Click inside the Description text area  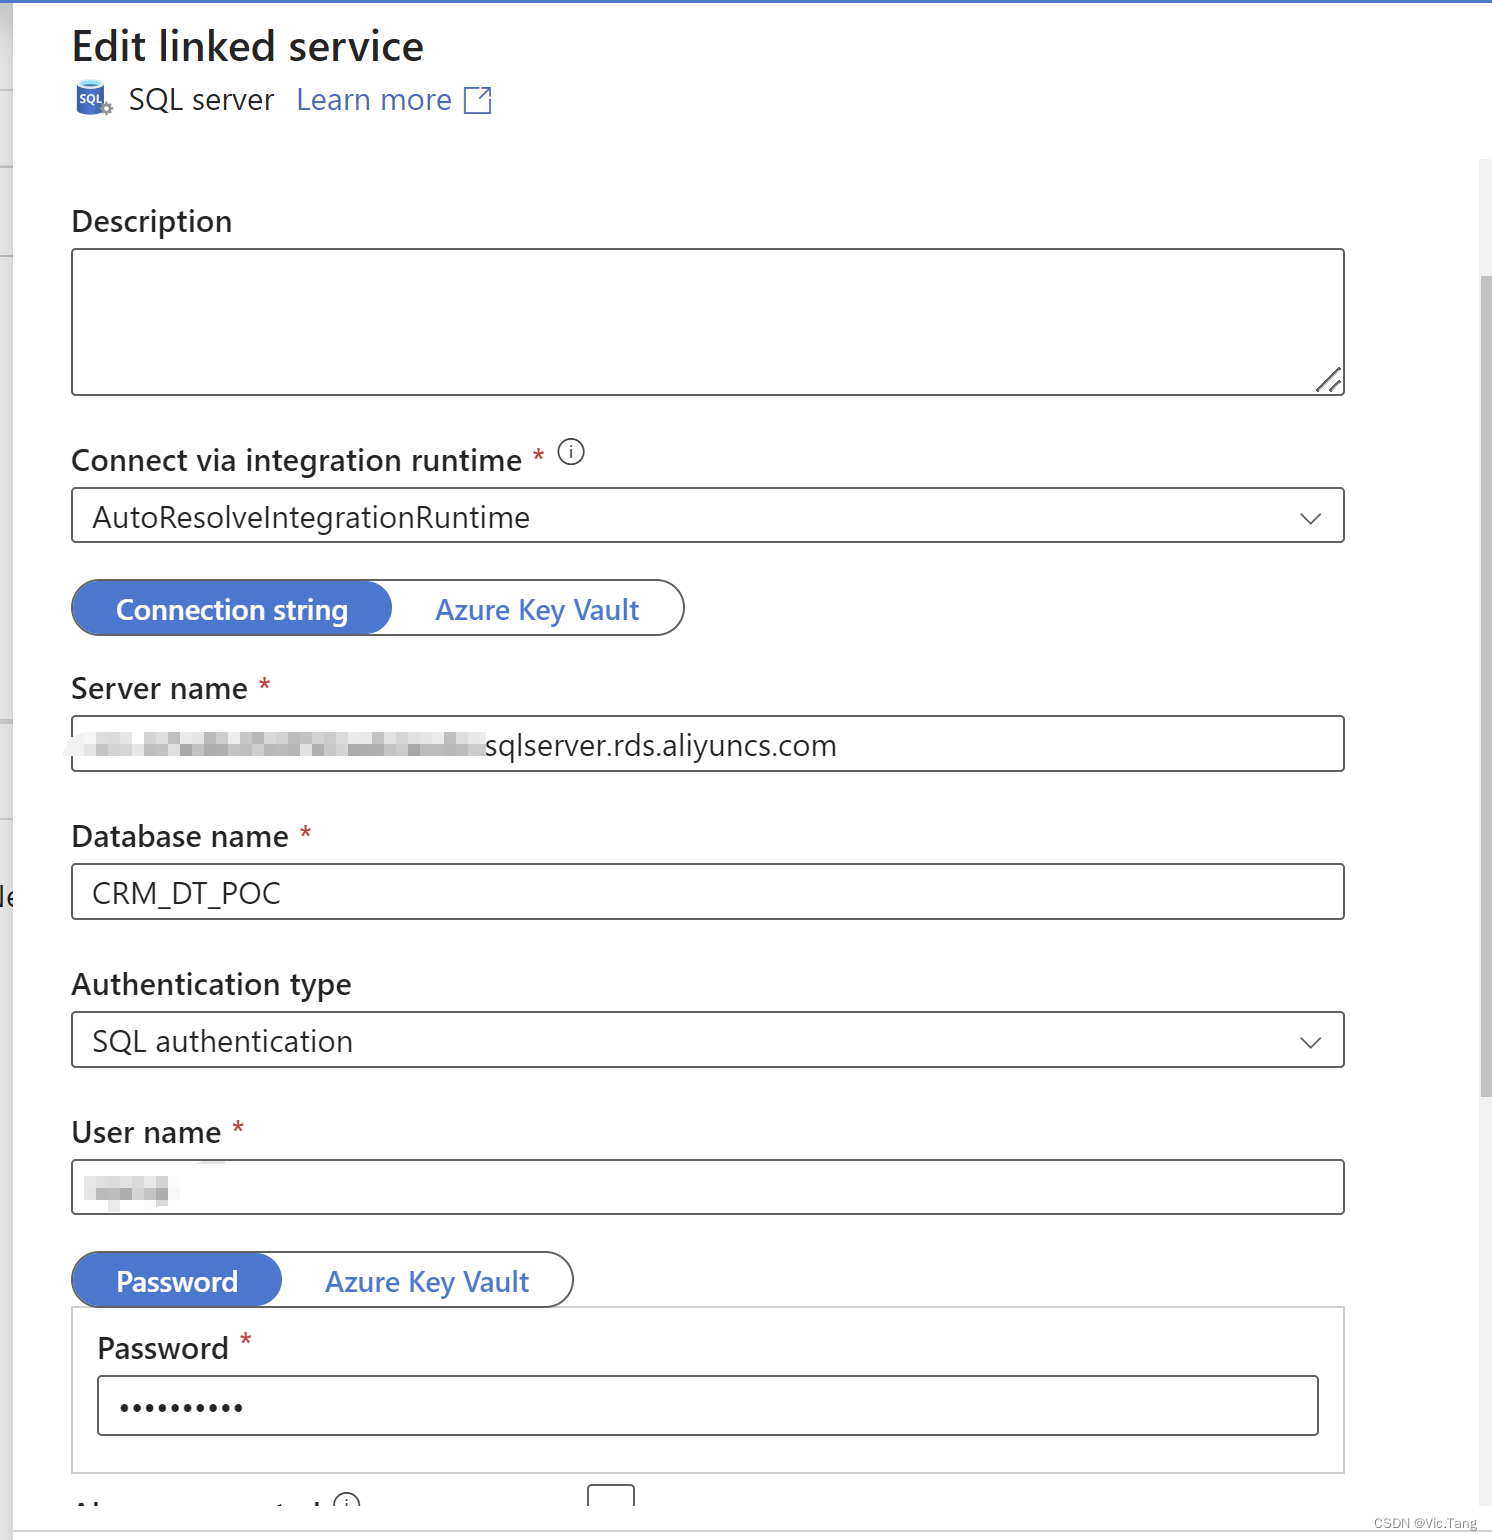click(x=707, y=320)
